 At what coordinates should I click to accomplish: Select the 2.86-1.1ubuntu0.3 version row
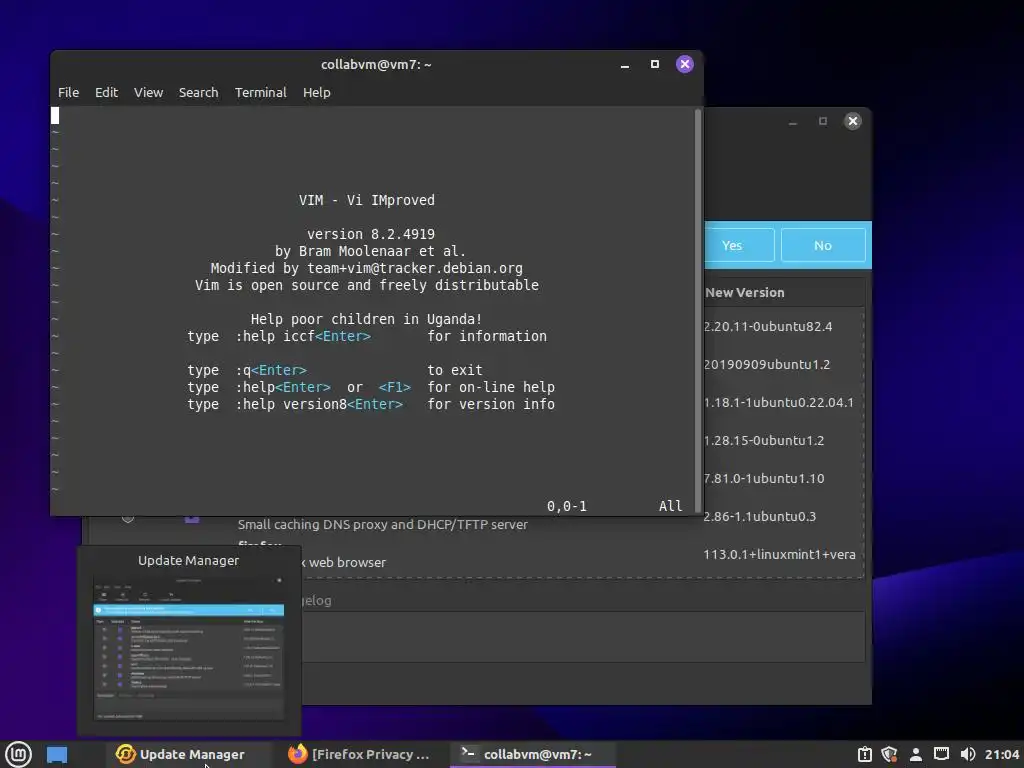pyautogui.click(x=760, y=516)
